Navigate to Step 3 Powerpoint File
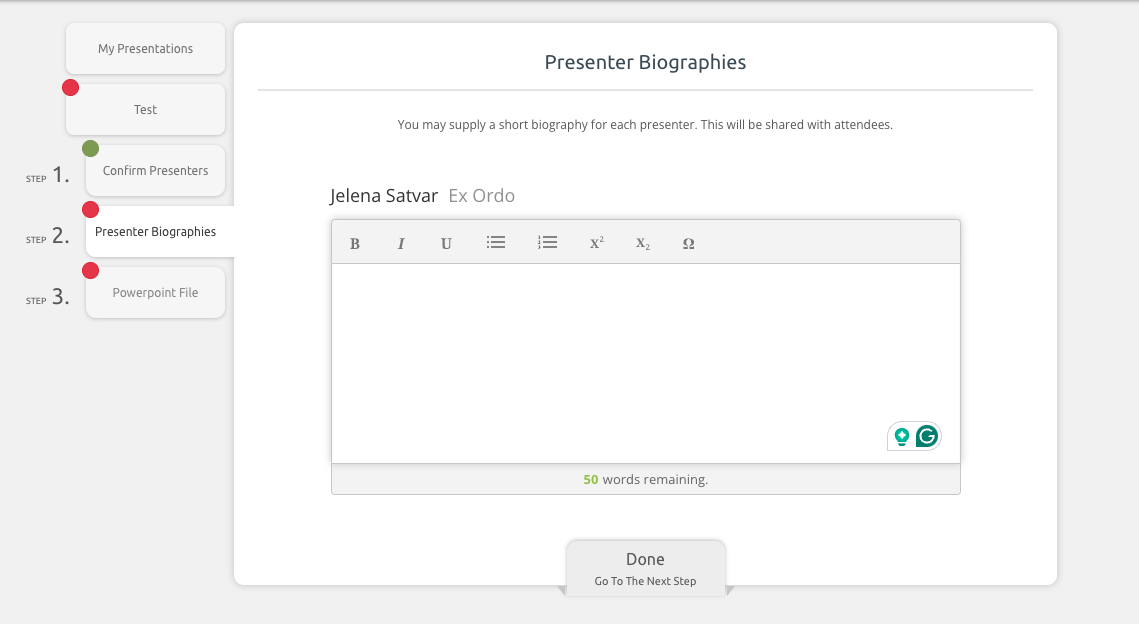 point(155,292)
